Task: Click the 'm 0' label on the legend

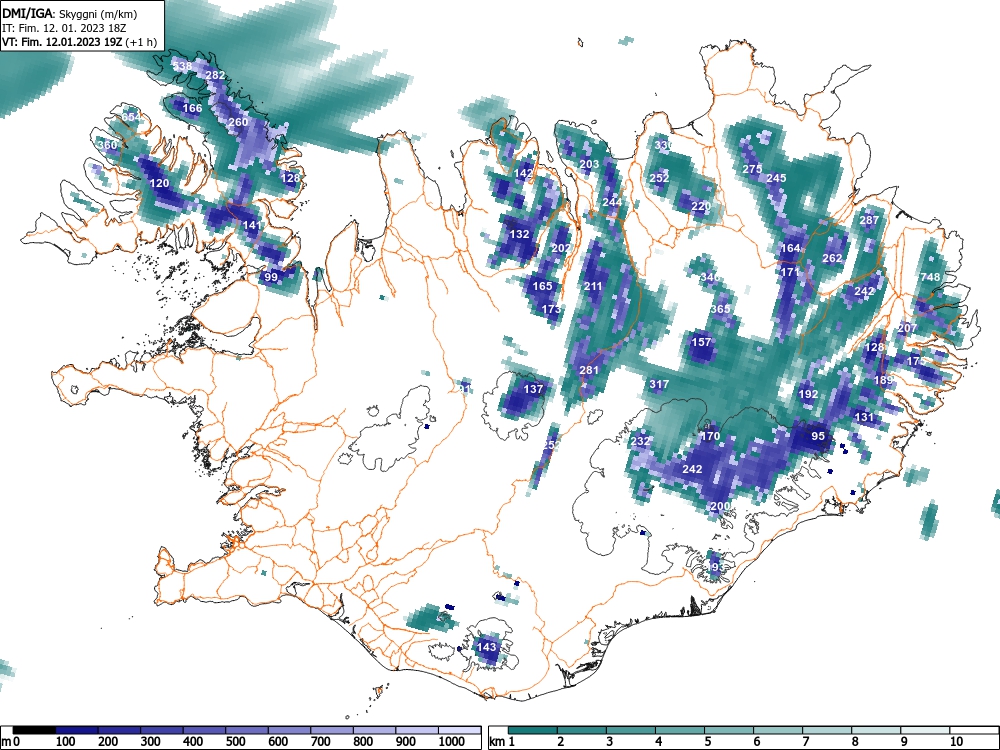Action: (10, 742)
